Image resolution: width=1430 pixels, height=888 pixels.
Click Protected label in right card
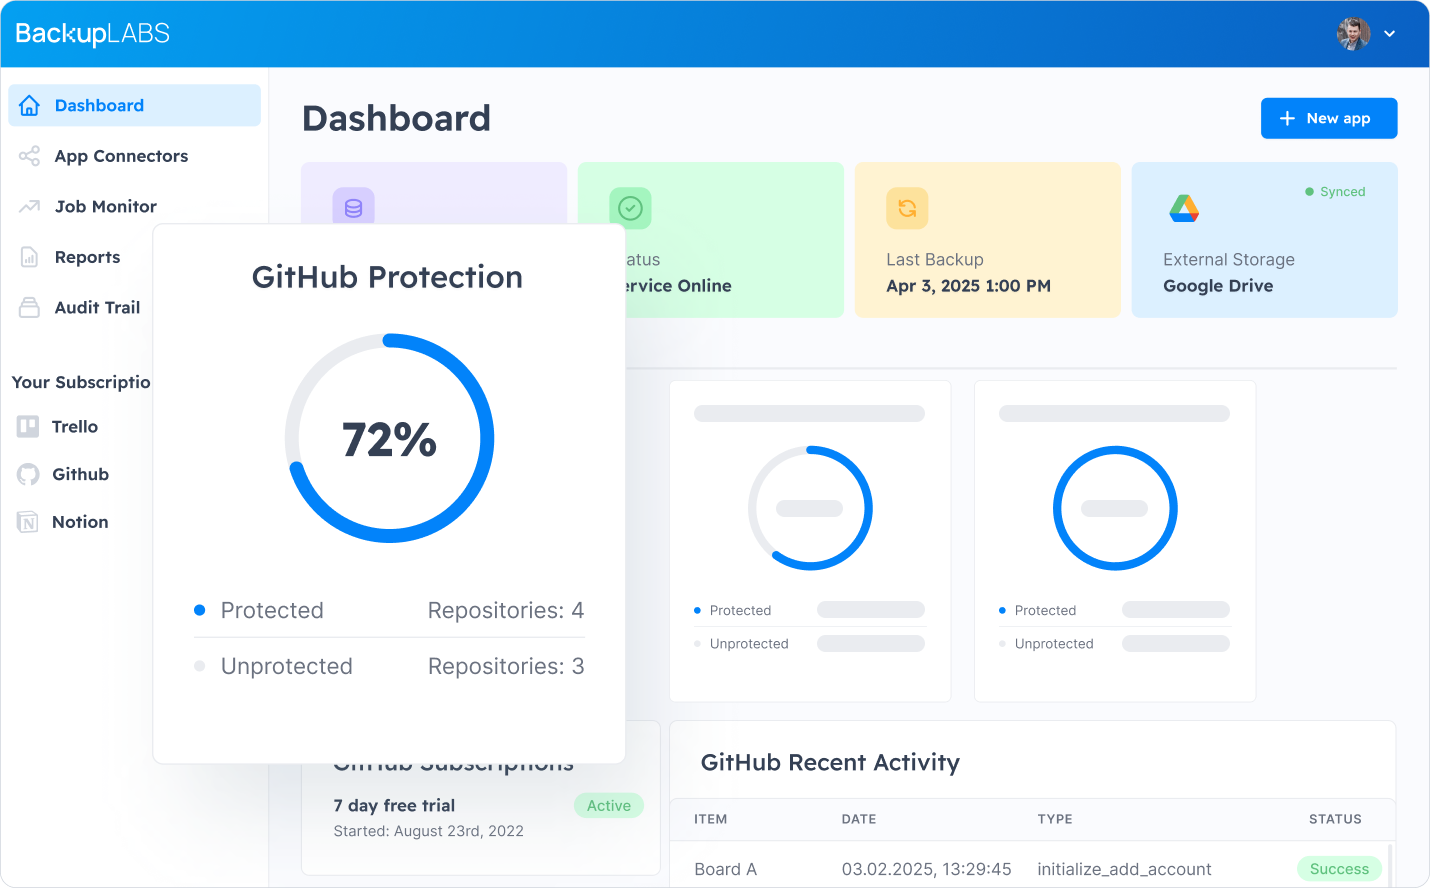(x=1045, y=610)
